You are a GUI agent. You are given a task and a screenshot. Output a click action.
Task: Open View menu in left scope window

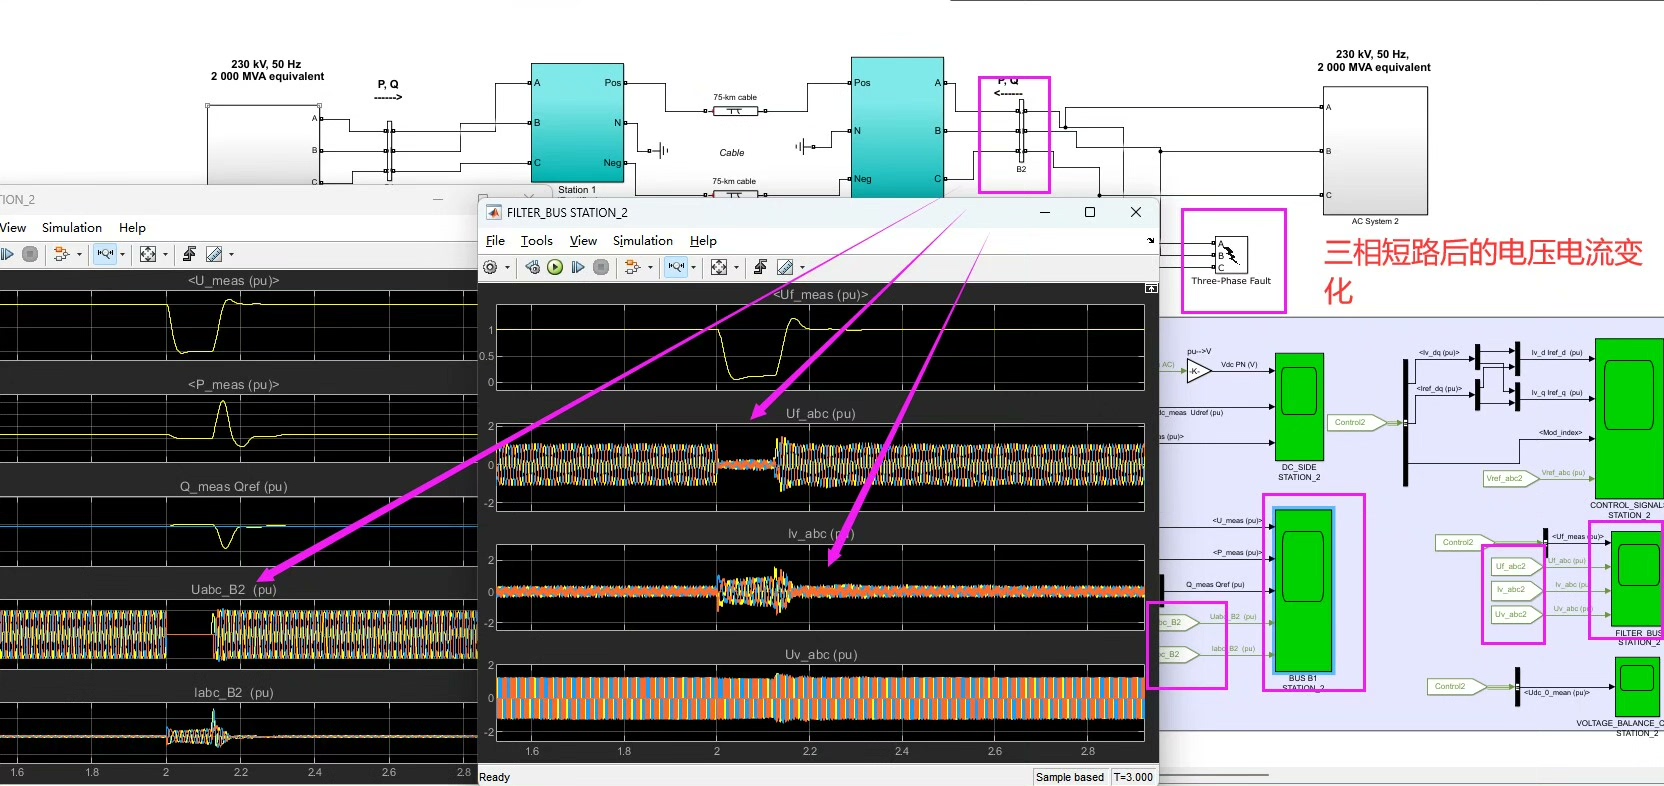(12, 228)
